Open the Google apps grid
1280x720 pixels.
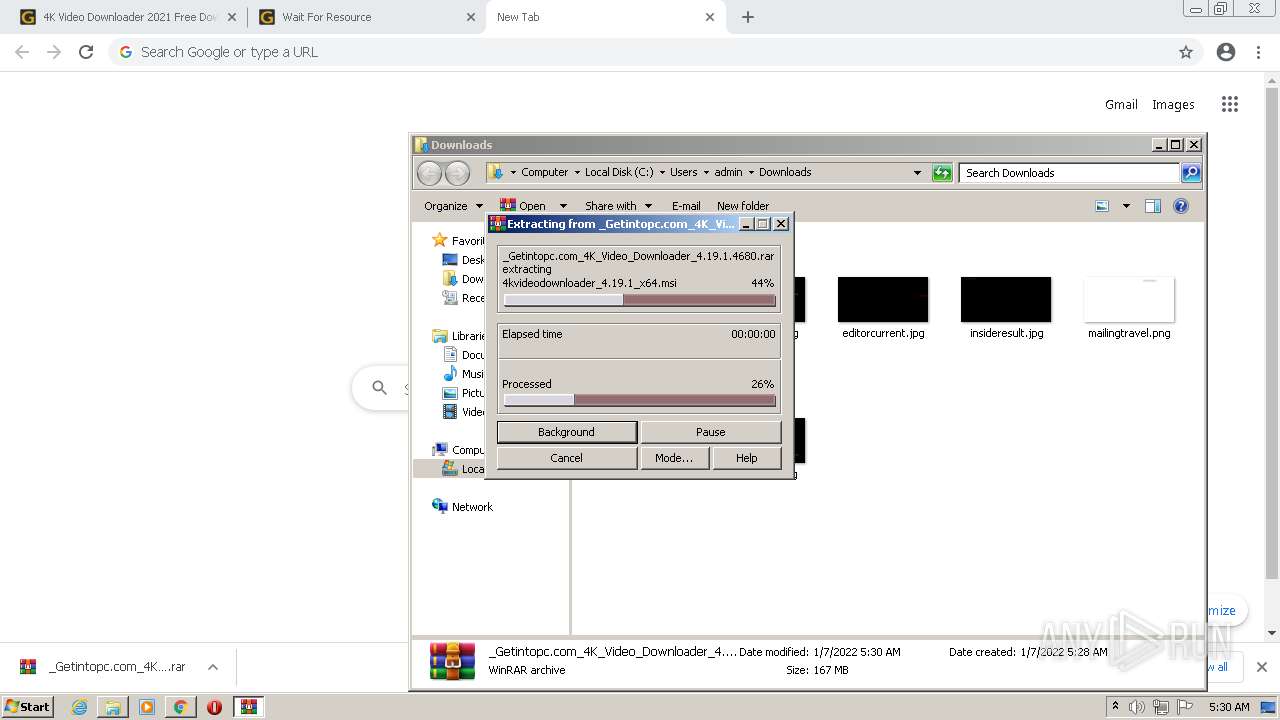click(1230, 104)
